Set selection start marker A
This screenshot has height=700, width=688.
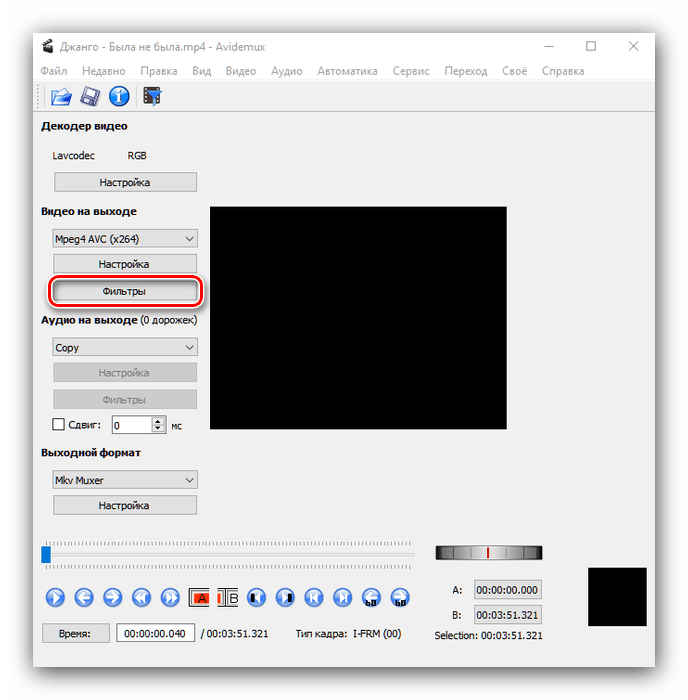[x=199, y=597]
